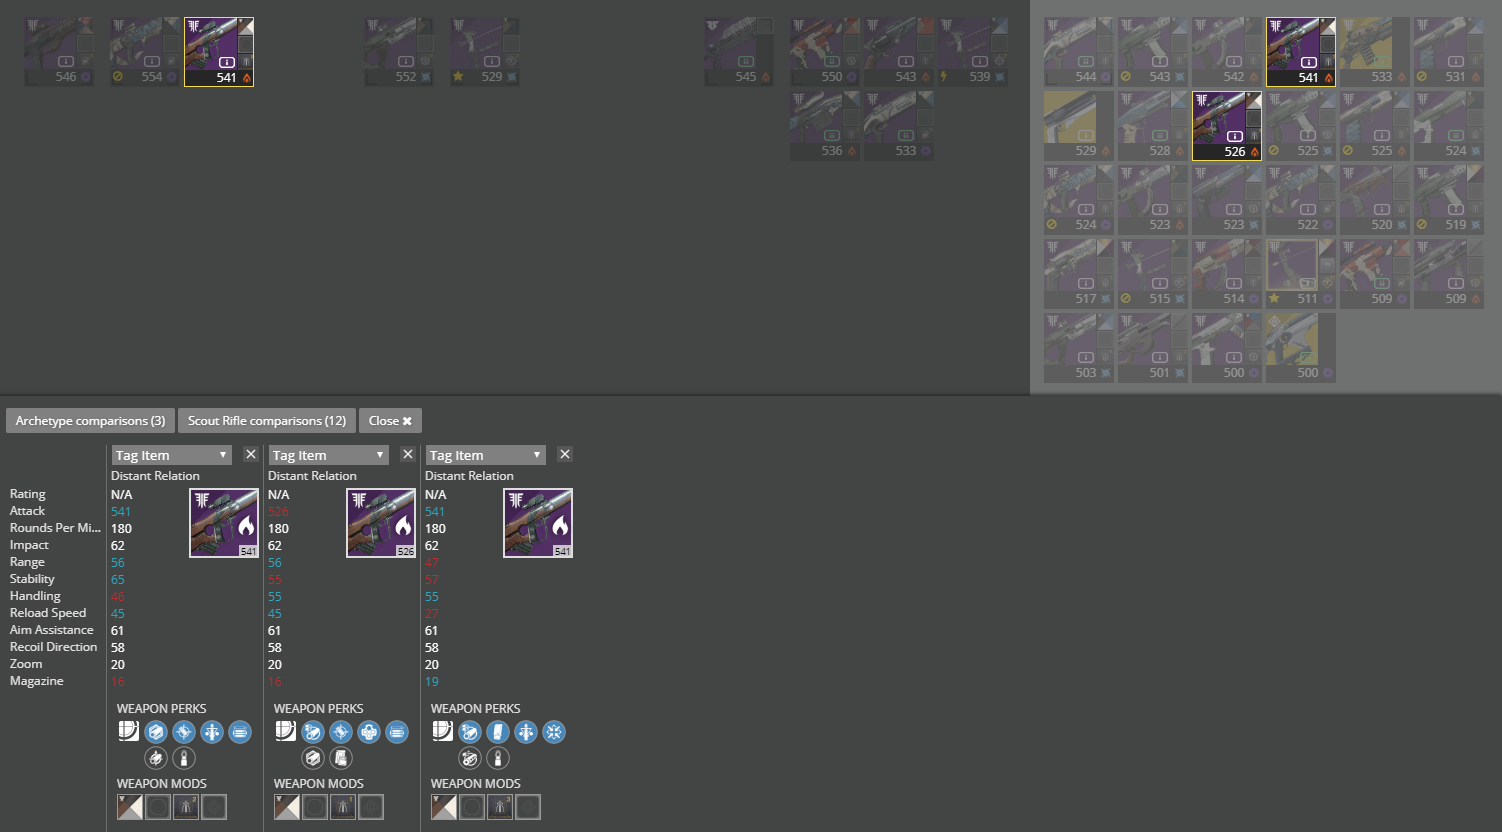Click first blue perk in 526 column
Screen dimensions: 1502x832
click(x=313, y=732)
